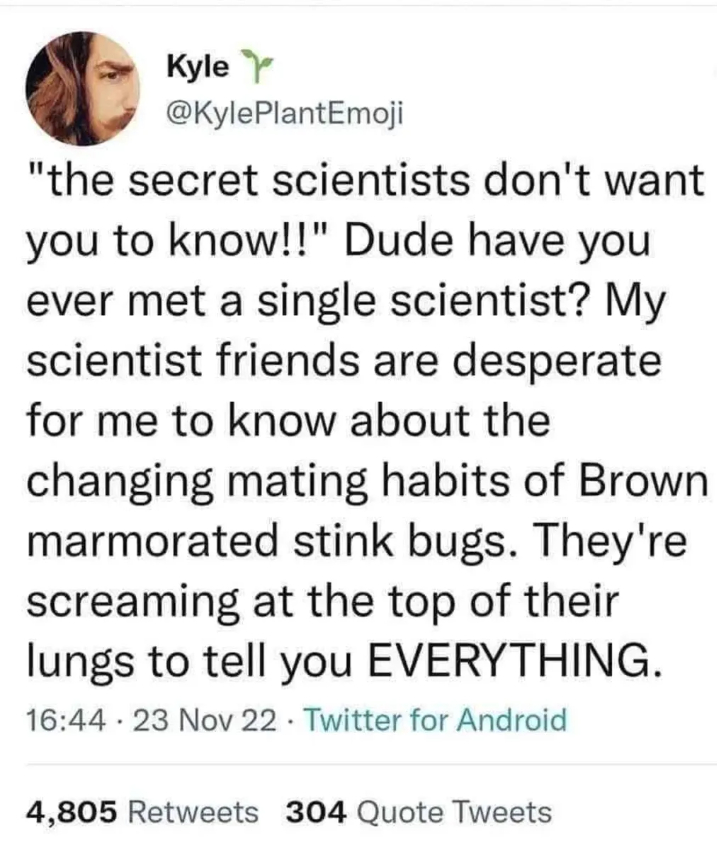The image size is (718, 844).
Task: Click the word EVERYTHING in the tweet
Action: click(515, 662)
